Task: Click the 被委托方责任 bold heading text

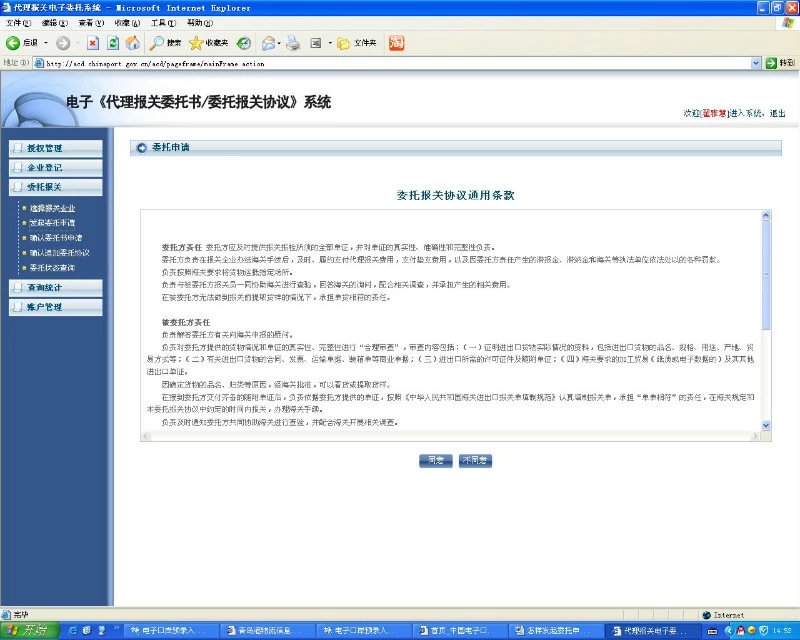Action: (x=186, y=323)
